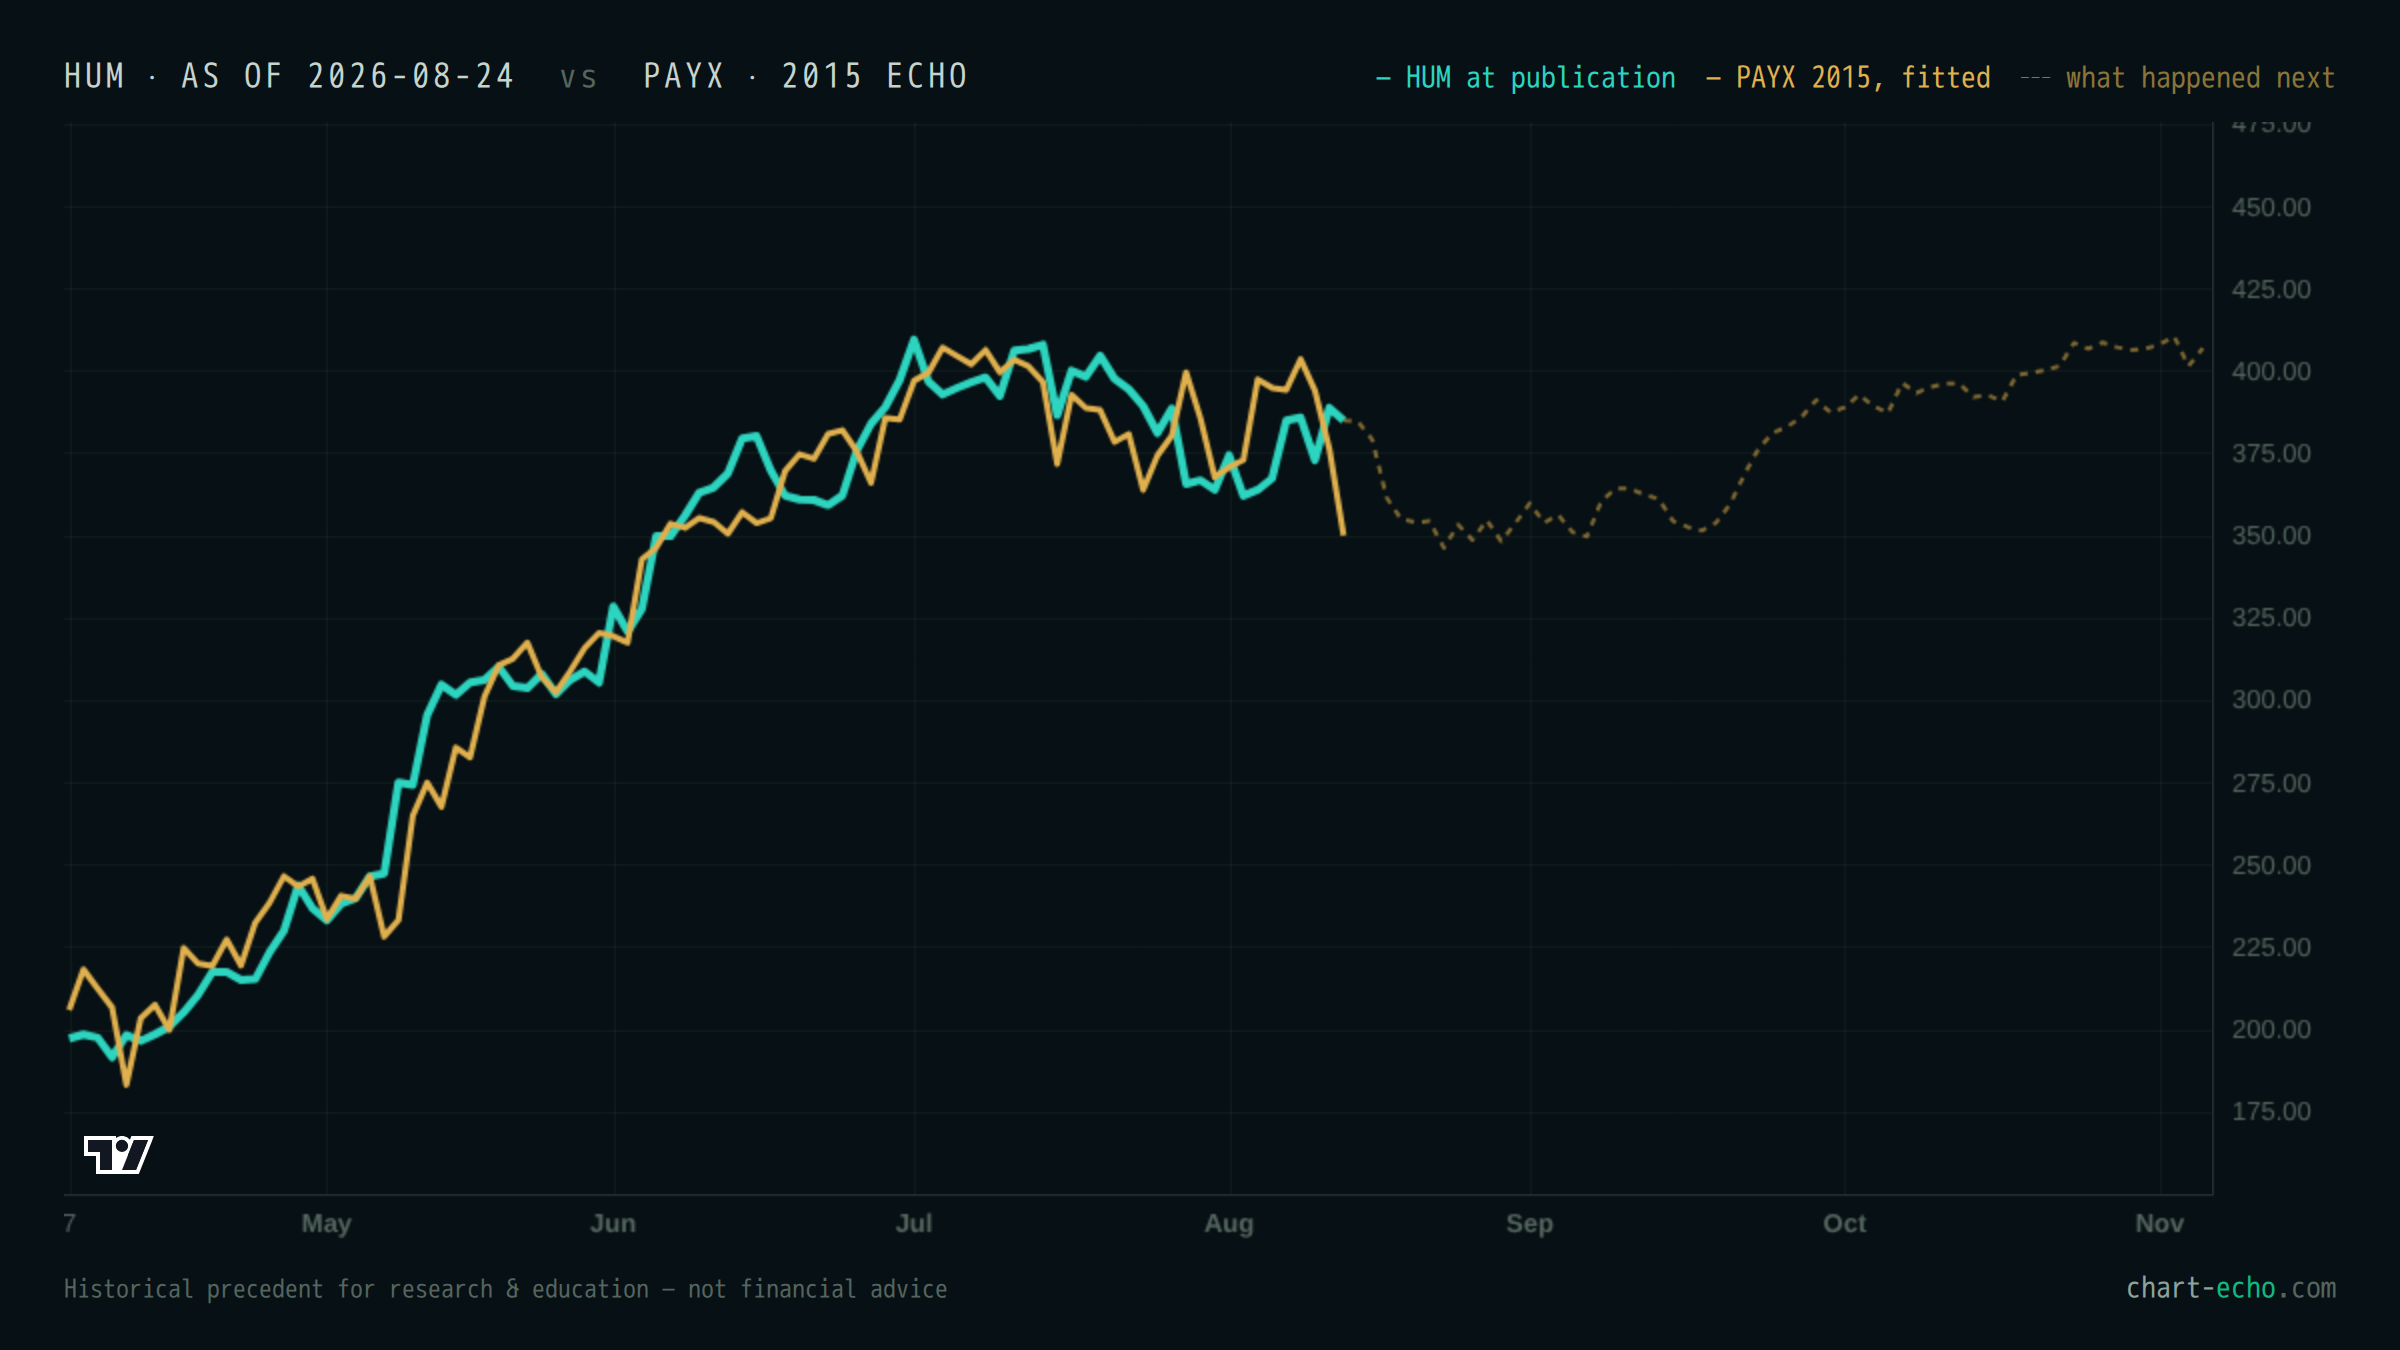Click the 'PAYX · 2015 ECHO' title text
The image size is (2400, 1350).
point(805,76)
